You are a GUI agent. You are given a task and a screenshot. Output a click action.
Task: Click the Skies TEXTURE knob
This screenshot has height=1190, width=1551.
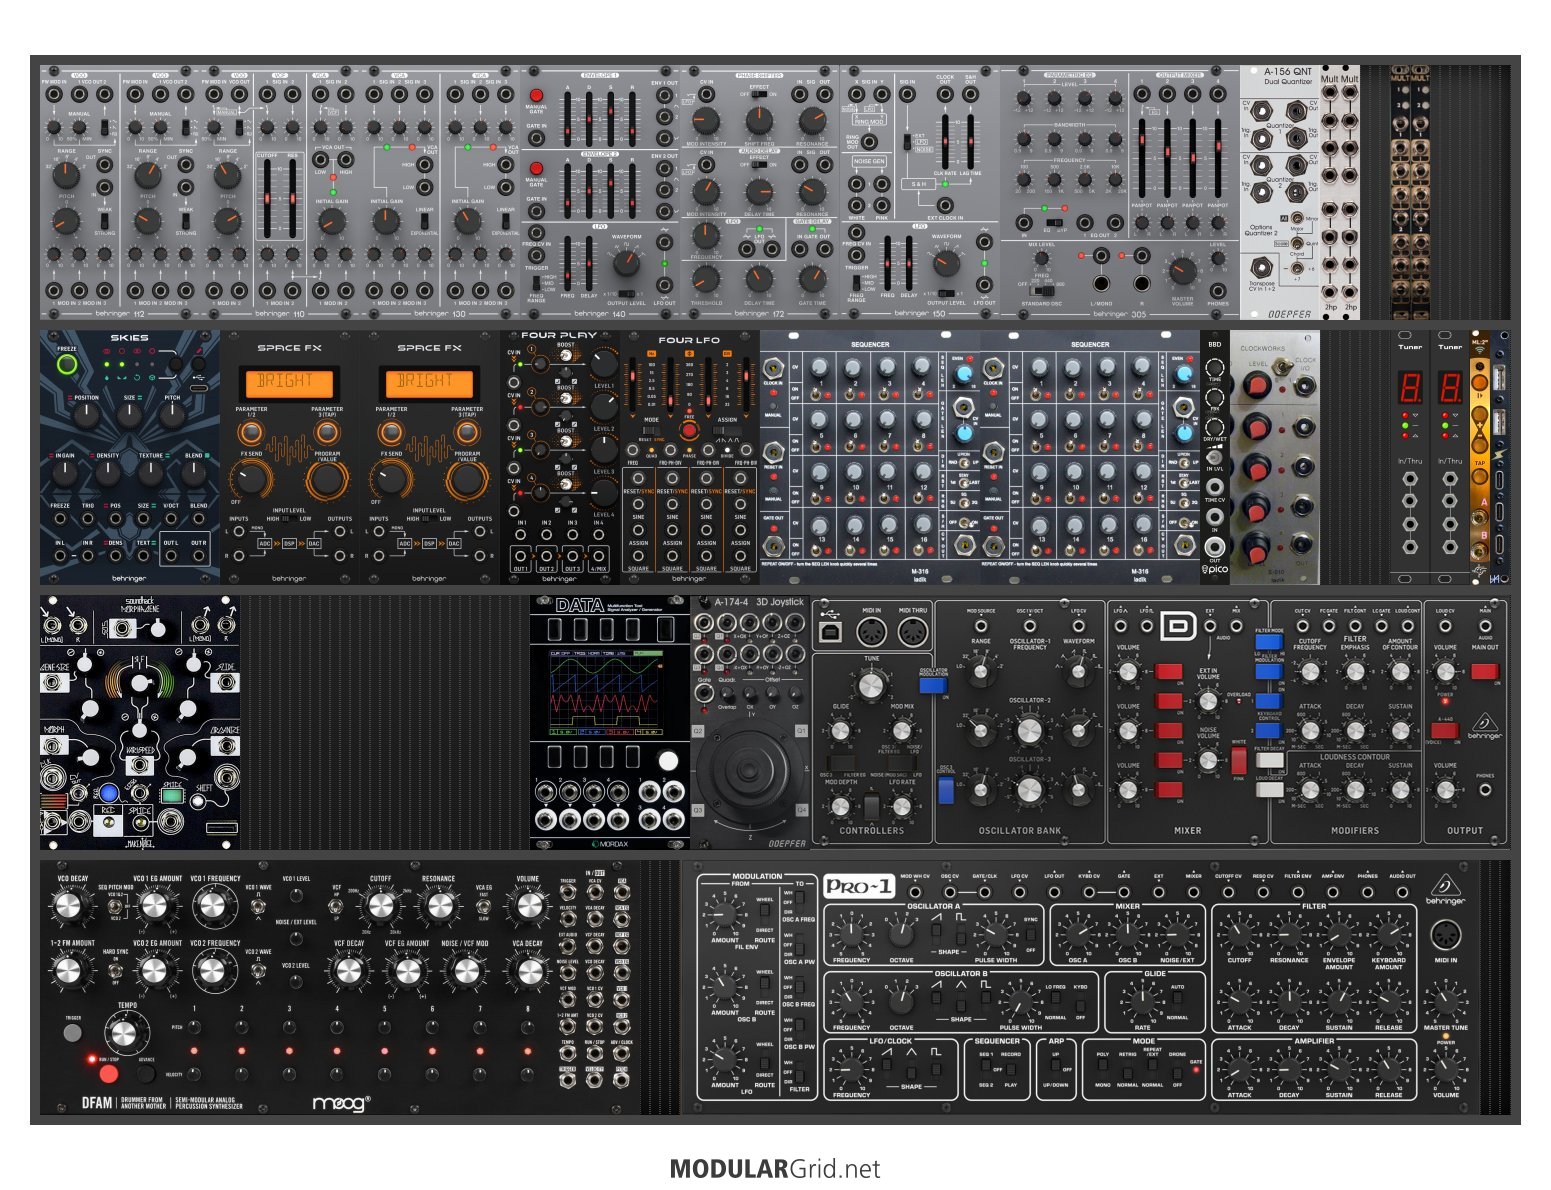click(x=150, y=474)
